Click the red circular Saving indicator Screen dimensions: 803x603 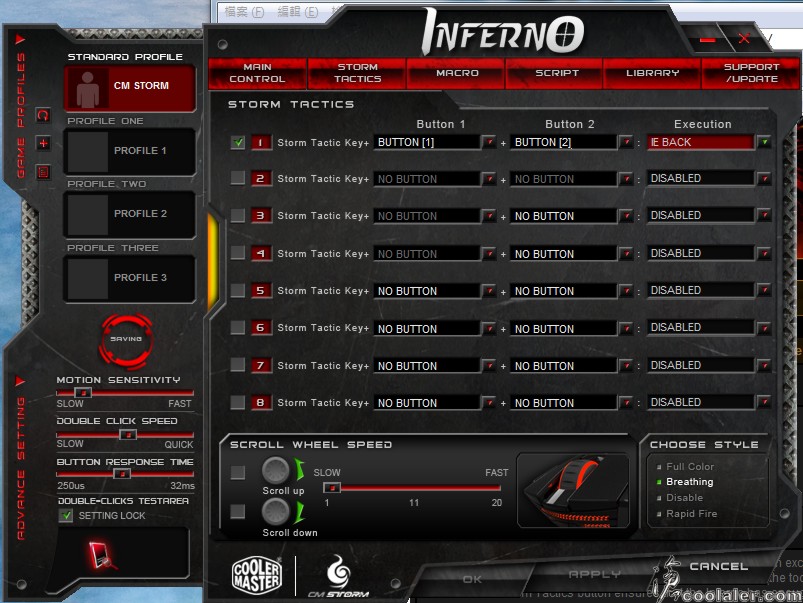click(126, 339)
